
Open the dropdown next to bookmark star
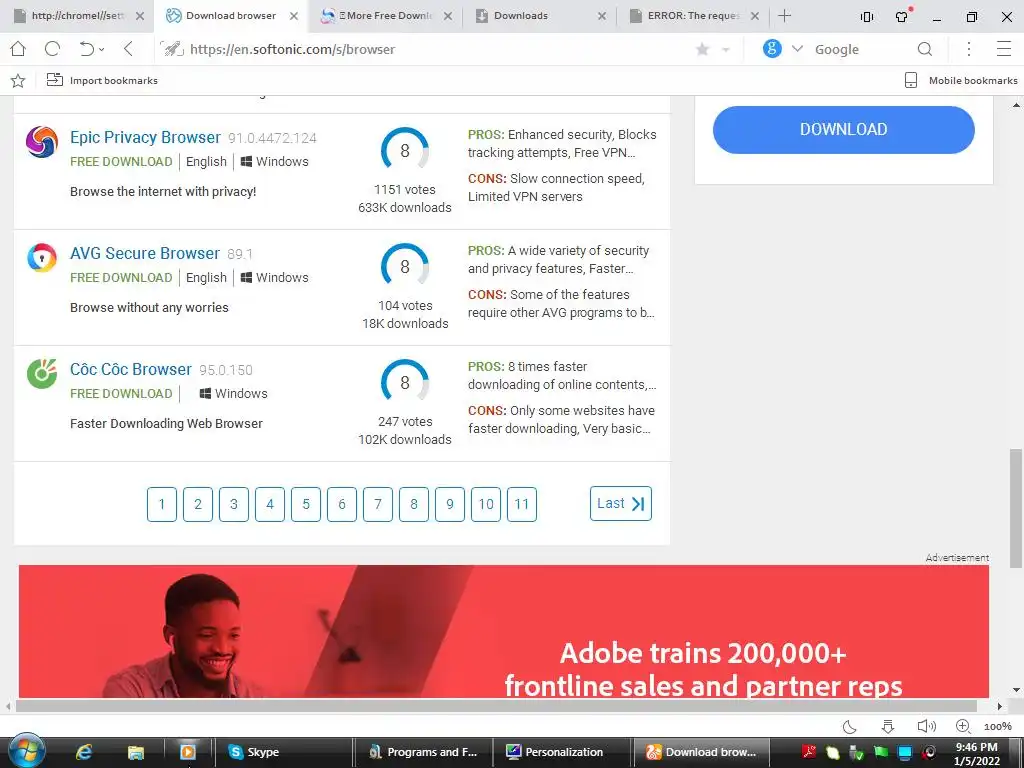[x=725, y=50]
